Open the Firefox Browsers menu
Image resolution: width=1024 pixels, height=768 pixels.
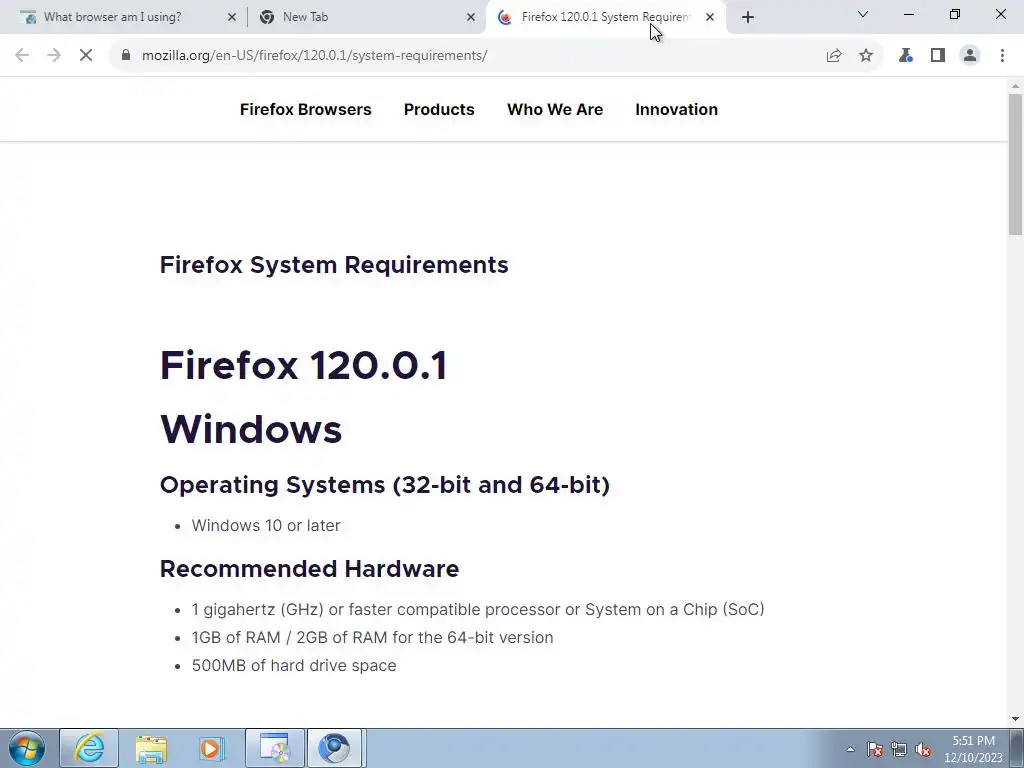click(x=306, y=110)
